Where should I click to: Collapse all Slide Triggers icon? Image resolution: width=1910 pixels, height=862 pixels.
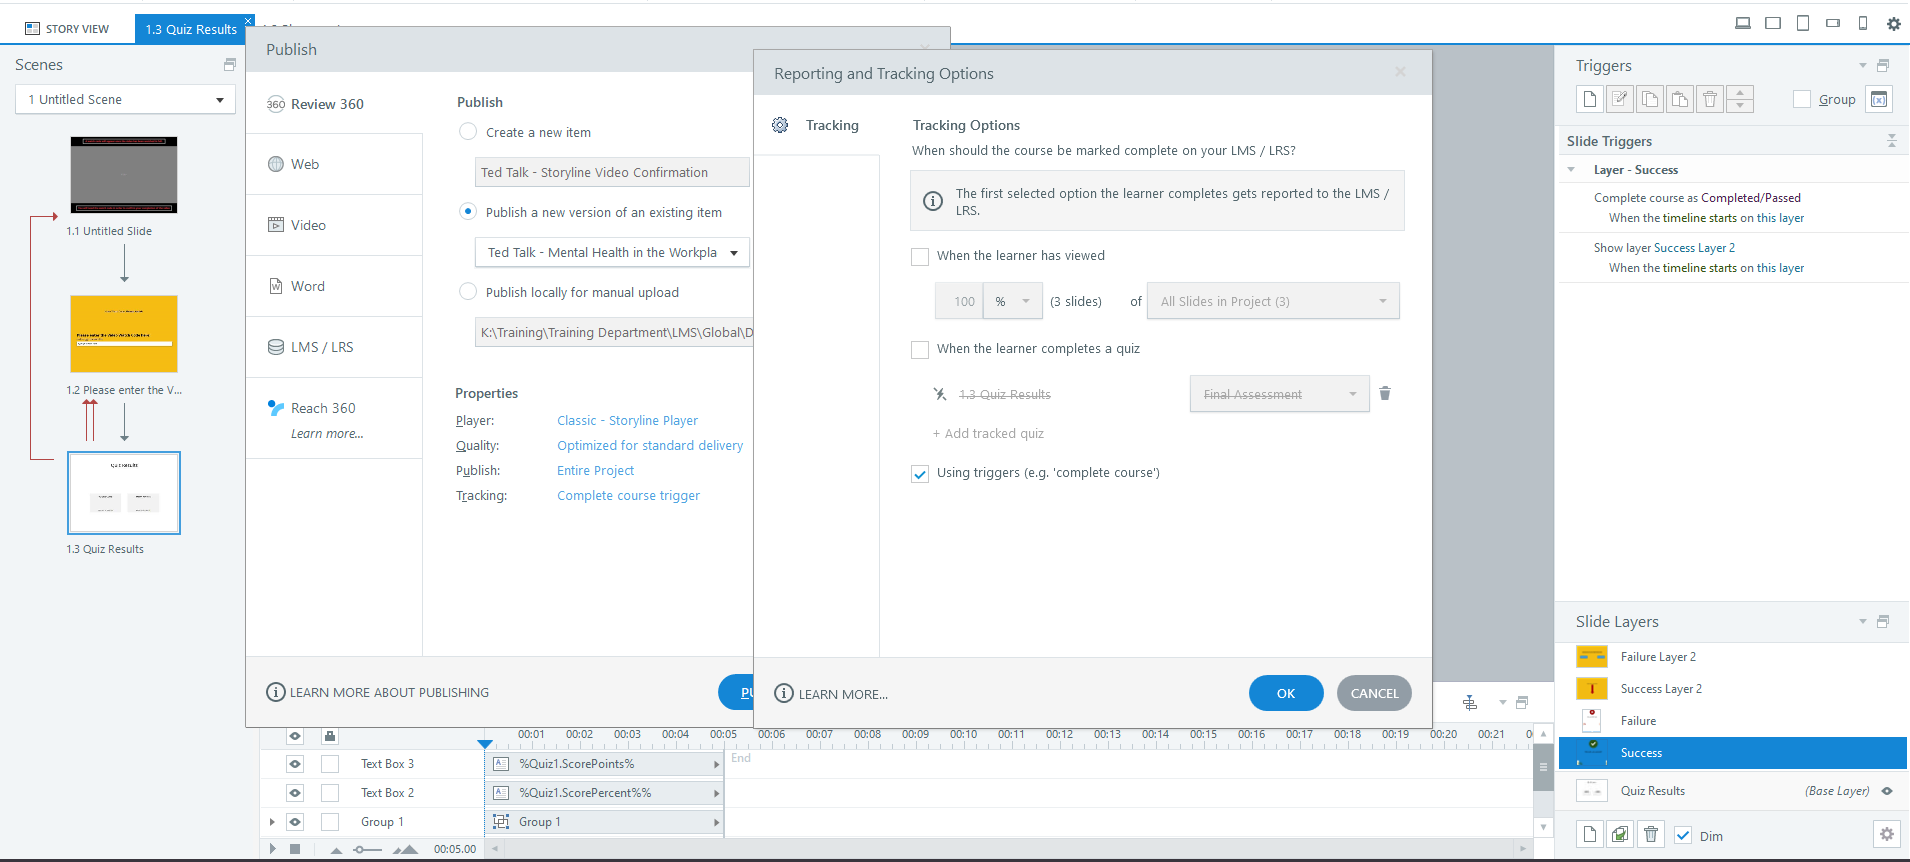[1891, 141]
